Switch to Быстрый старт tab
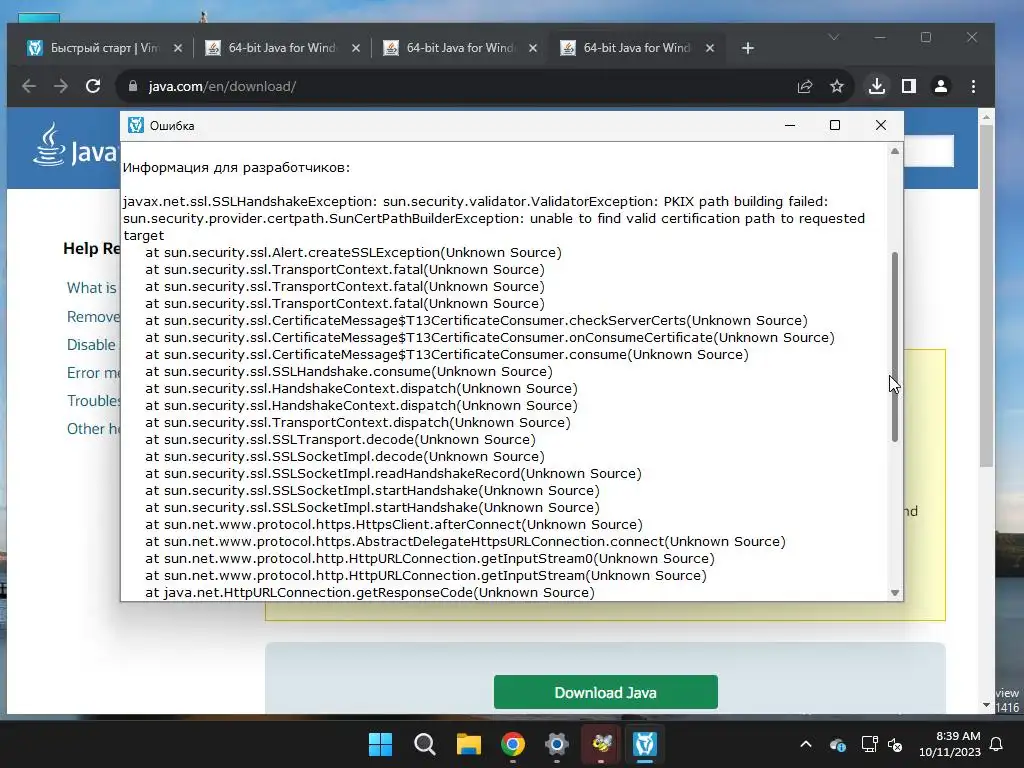 (x=104, y=48)
